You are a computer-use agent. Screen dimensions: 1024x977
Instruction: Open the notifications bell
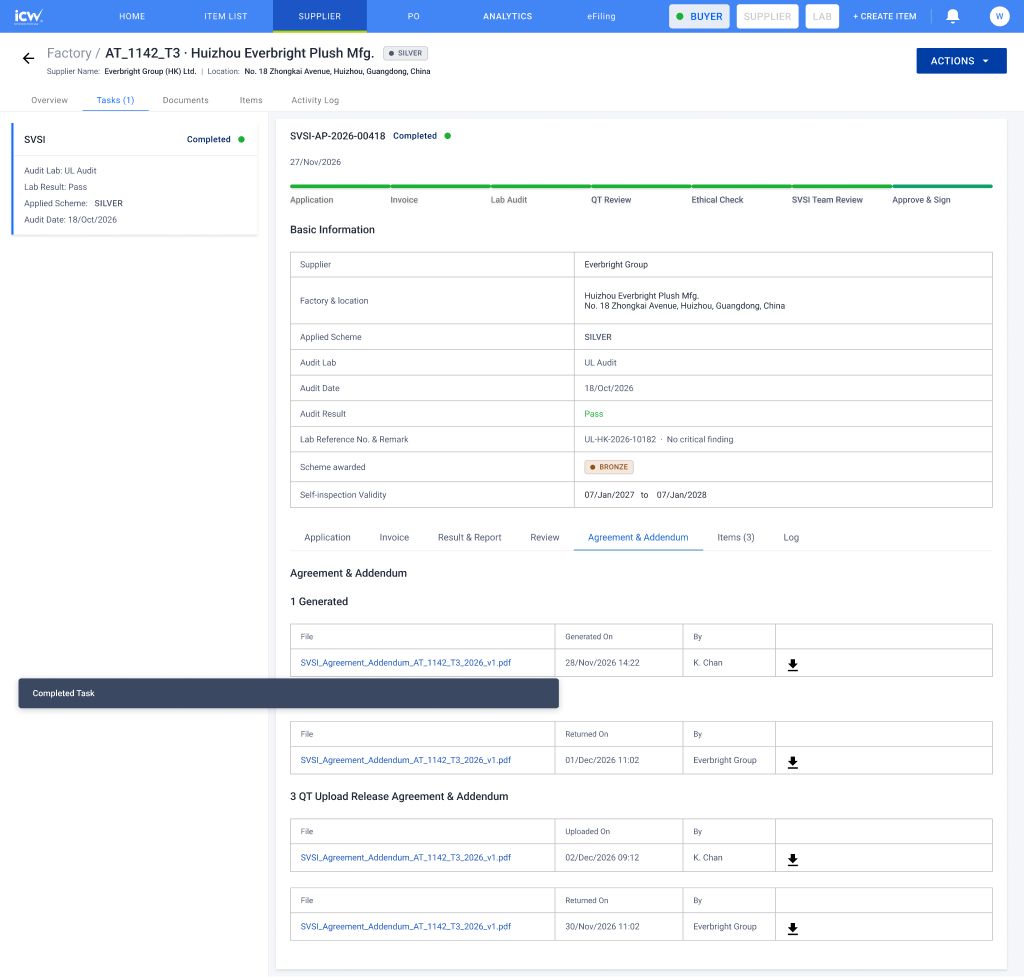[x=953, y=16]
